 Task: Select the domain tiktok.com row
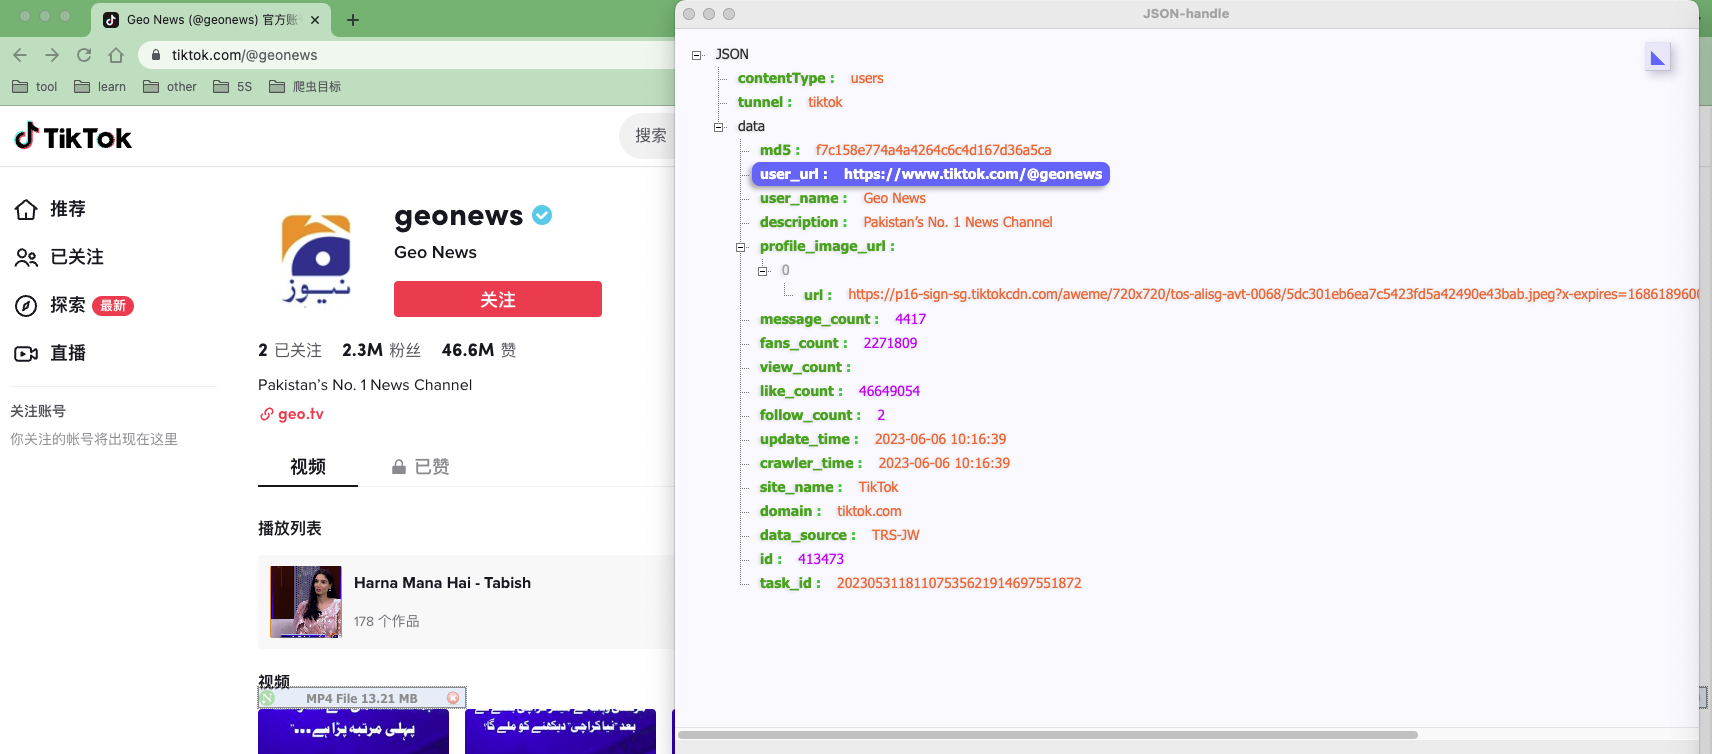click(x=830, y=511)
